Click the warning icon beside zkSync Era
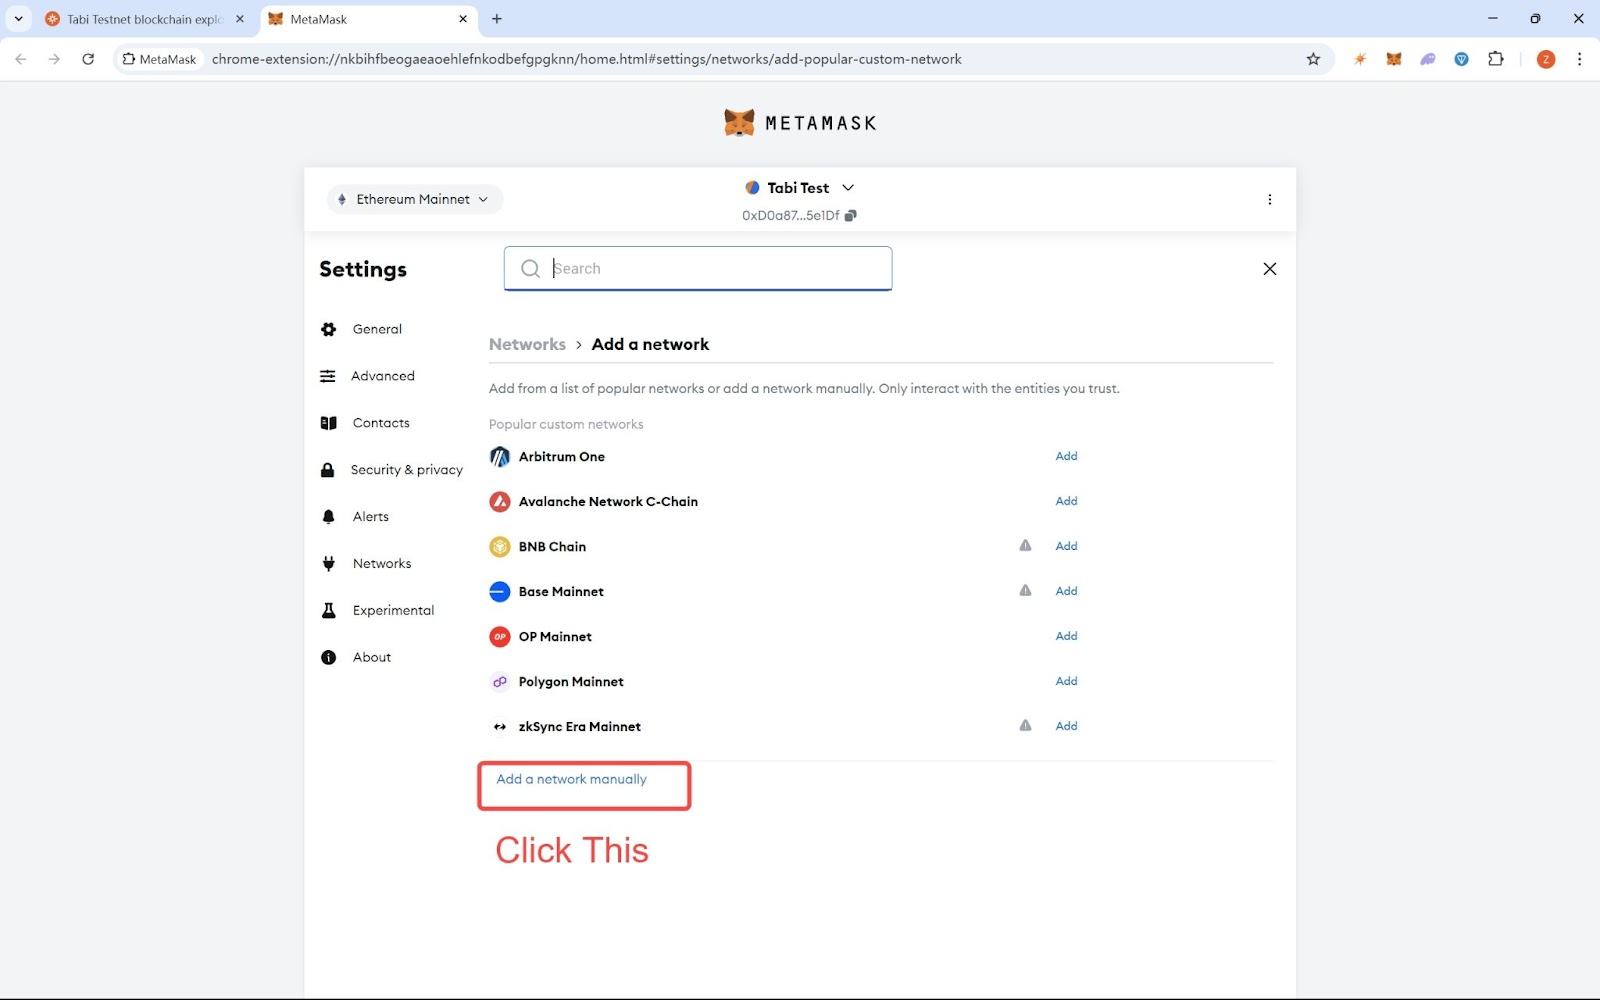This screenshot has width=1600, height=1000. 1025,726
